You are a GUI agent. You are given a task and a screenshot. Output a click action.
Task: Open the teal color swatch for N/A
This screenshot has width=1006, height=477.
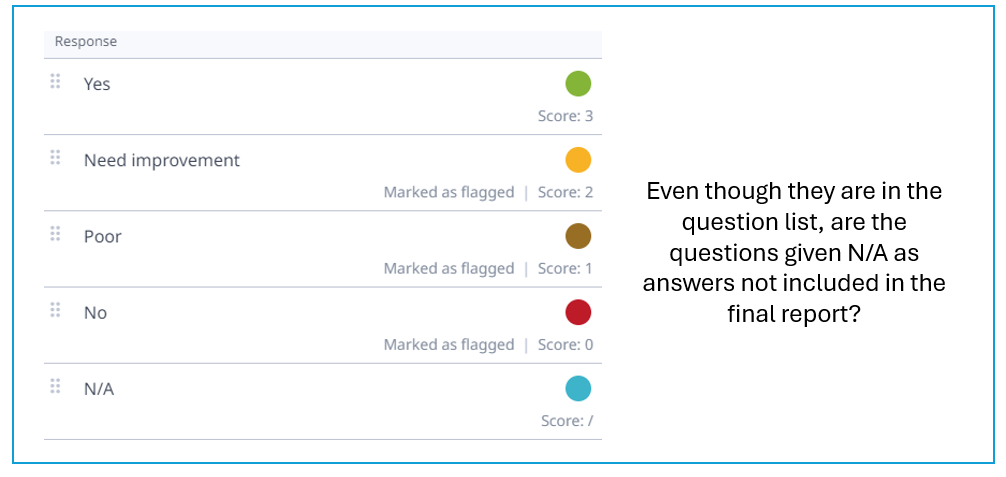coord(578,388)
